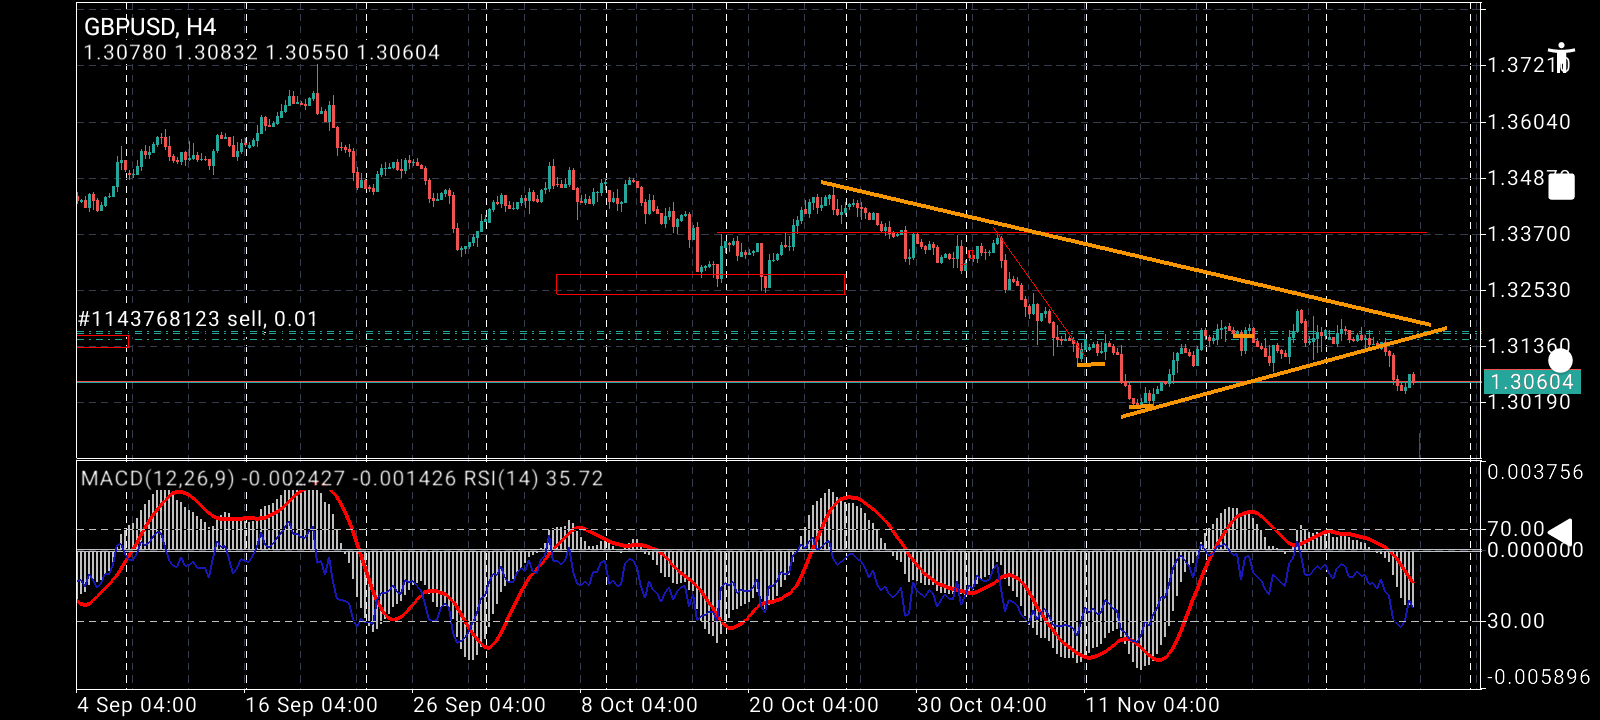Image resolution: width=1600 pixels, height=720 pixels.
Task: Tap the 20 Oct 04:00 time label
Action: (814, 705)
